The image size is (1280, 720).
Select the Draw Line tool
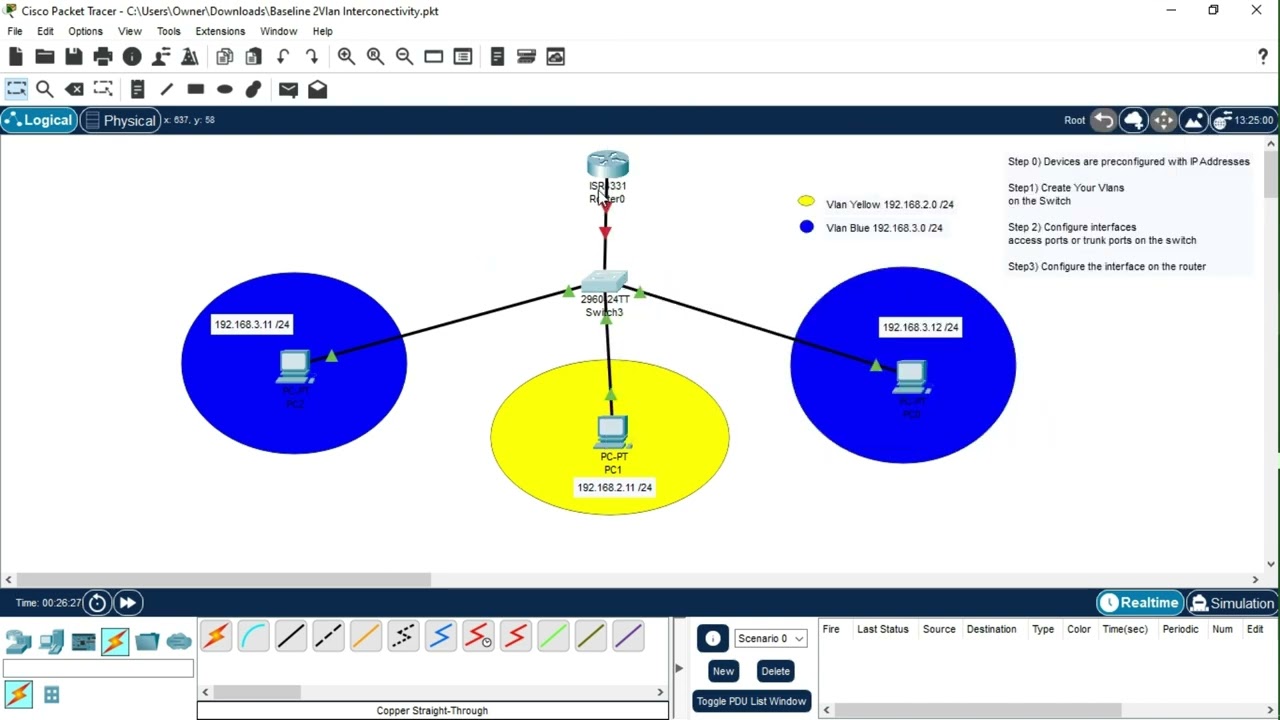(166, 89)
